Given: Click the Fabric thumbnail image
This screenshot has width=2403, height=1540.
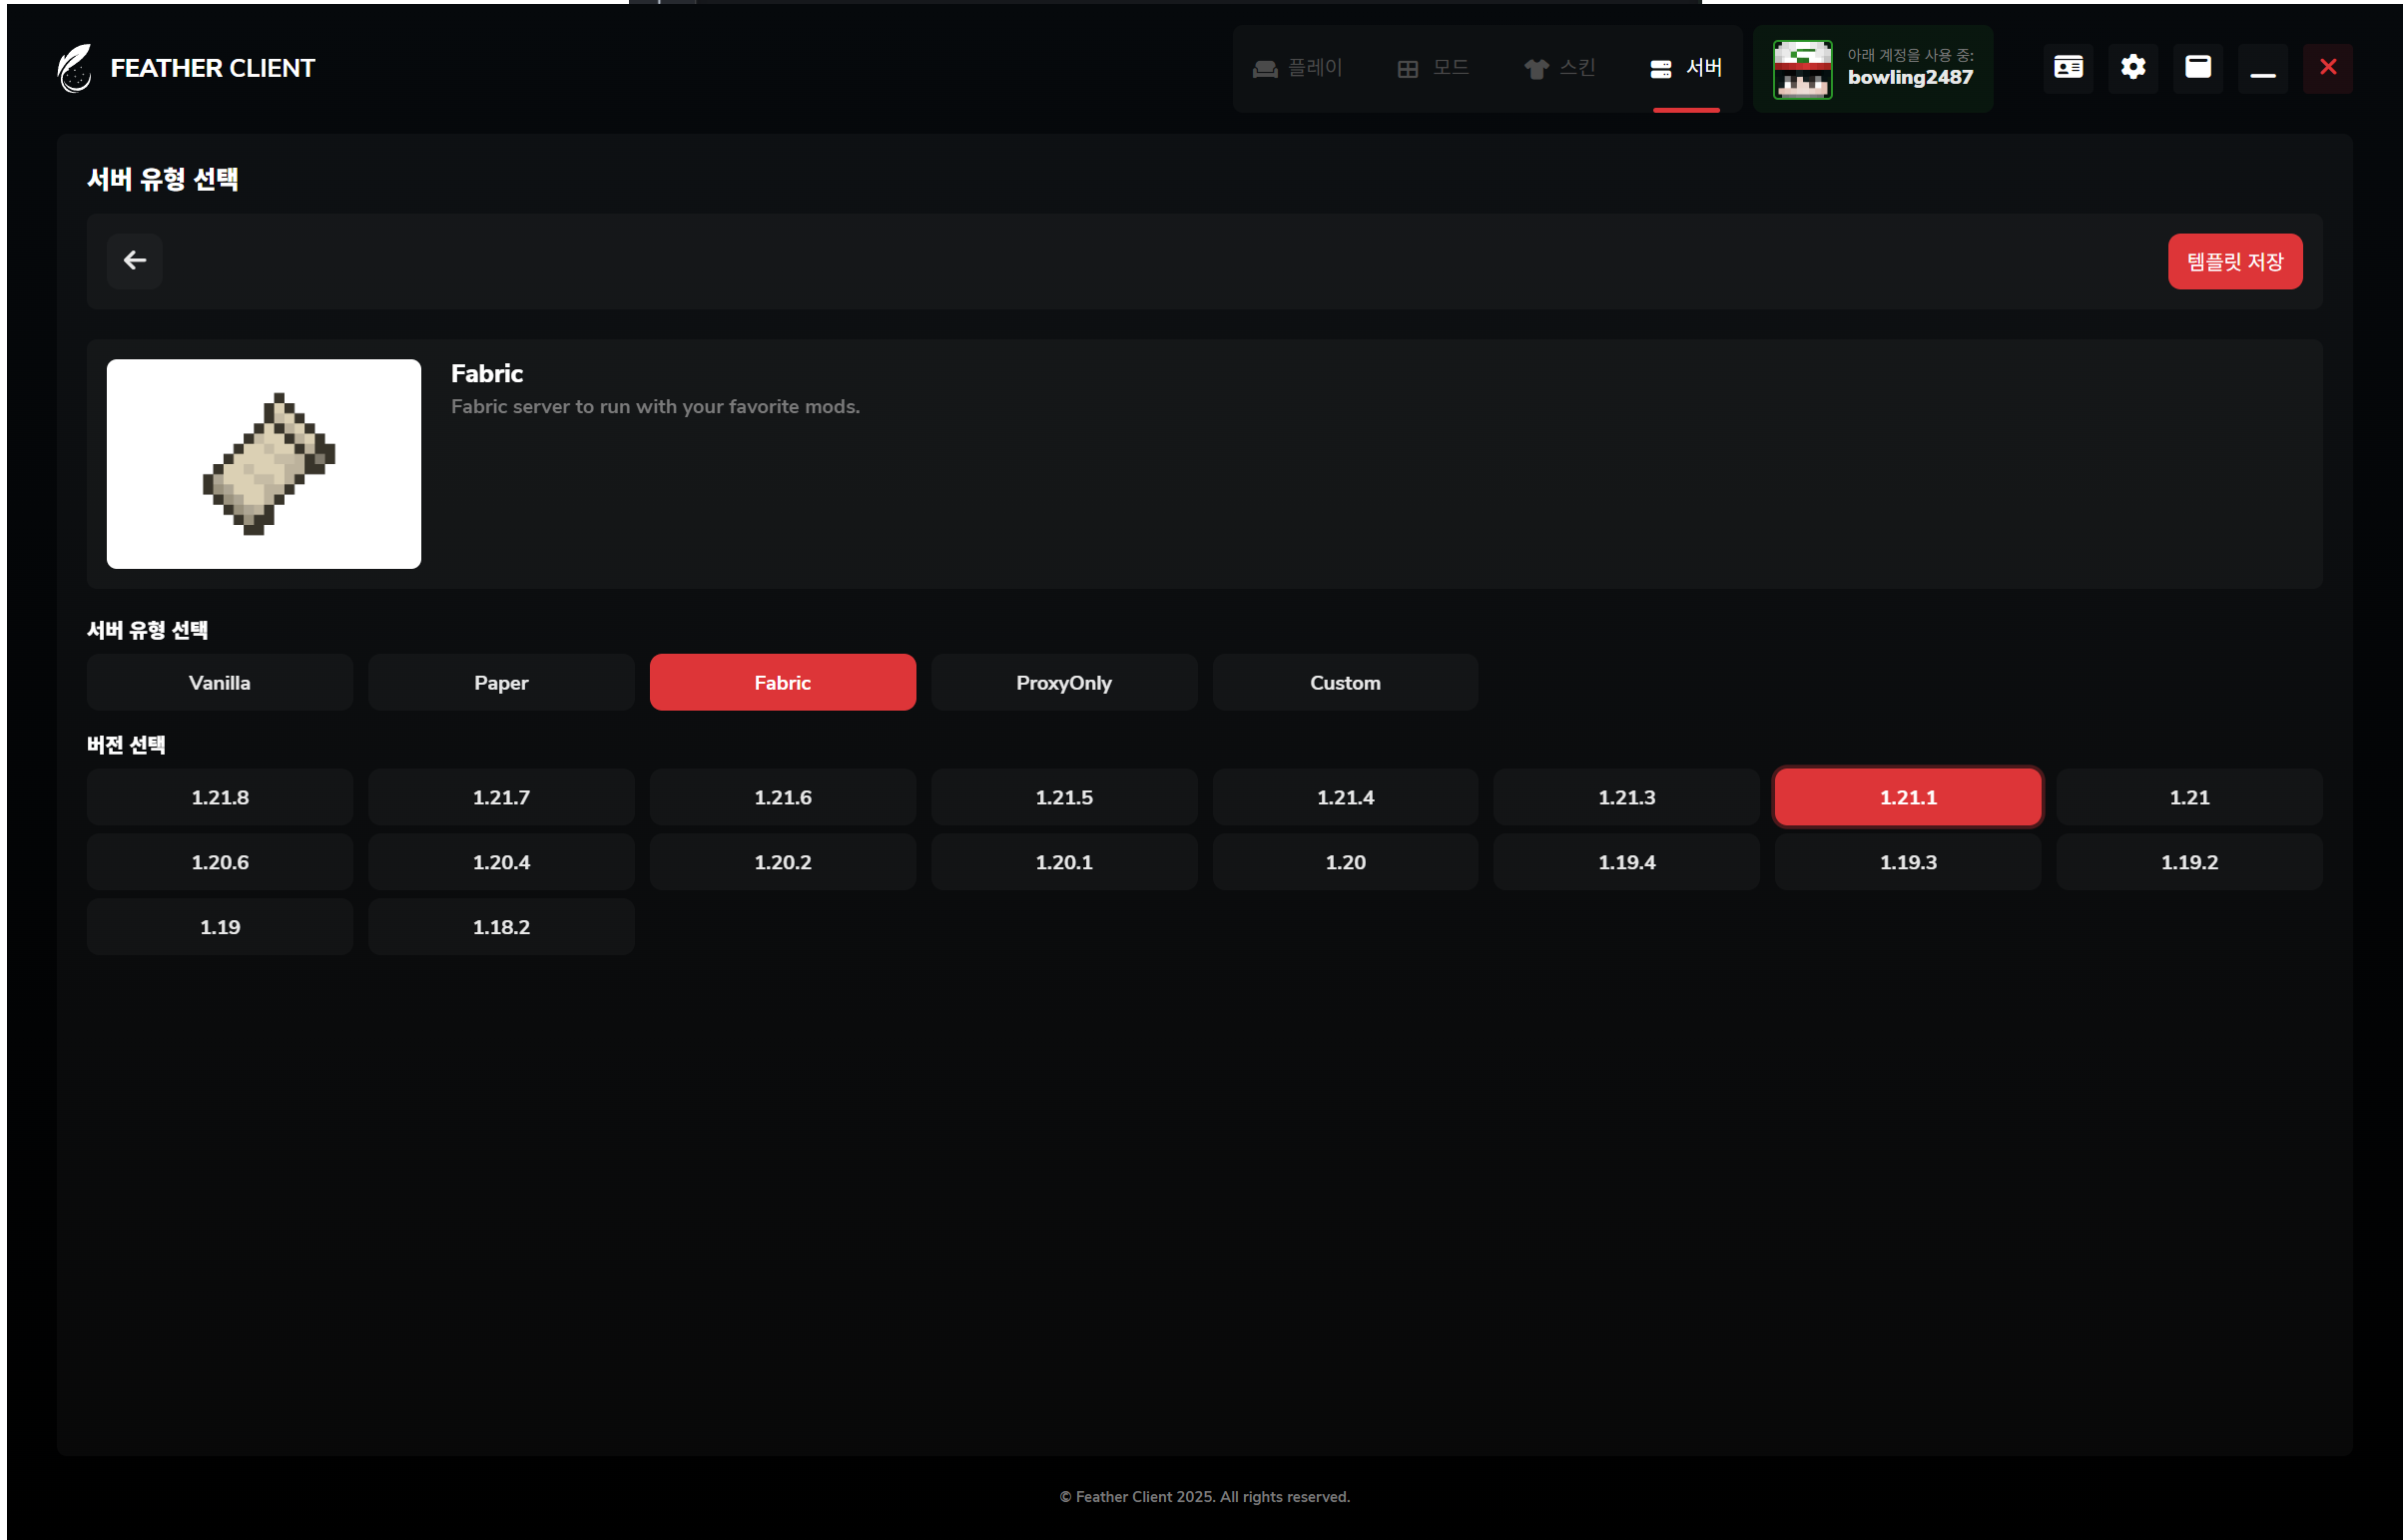Looking at the screenshot, I should (263, 464).
